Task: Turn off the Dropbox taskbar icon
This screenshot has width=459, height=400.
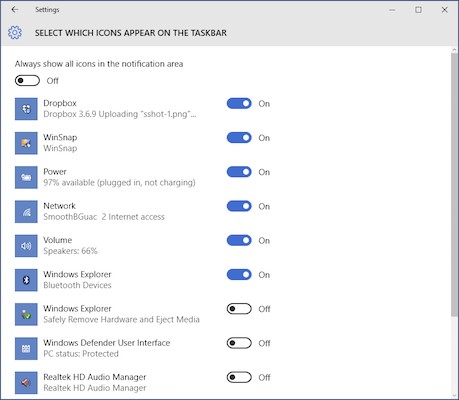Action: [x=239, y=104]
